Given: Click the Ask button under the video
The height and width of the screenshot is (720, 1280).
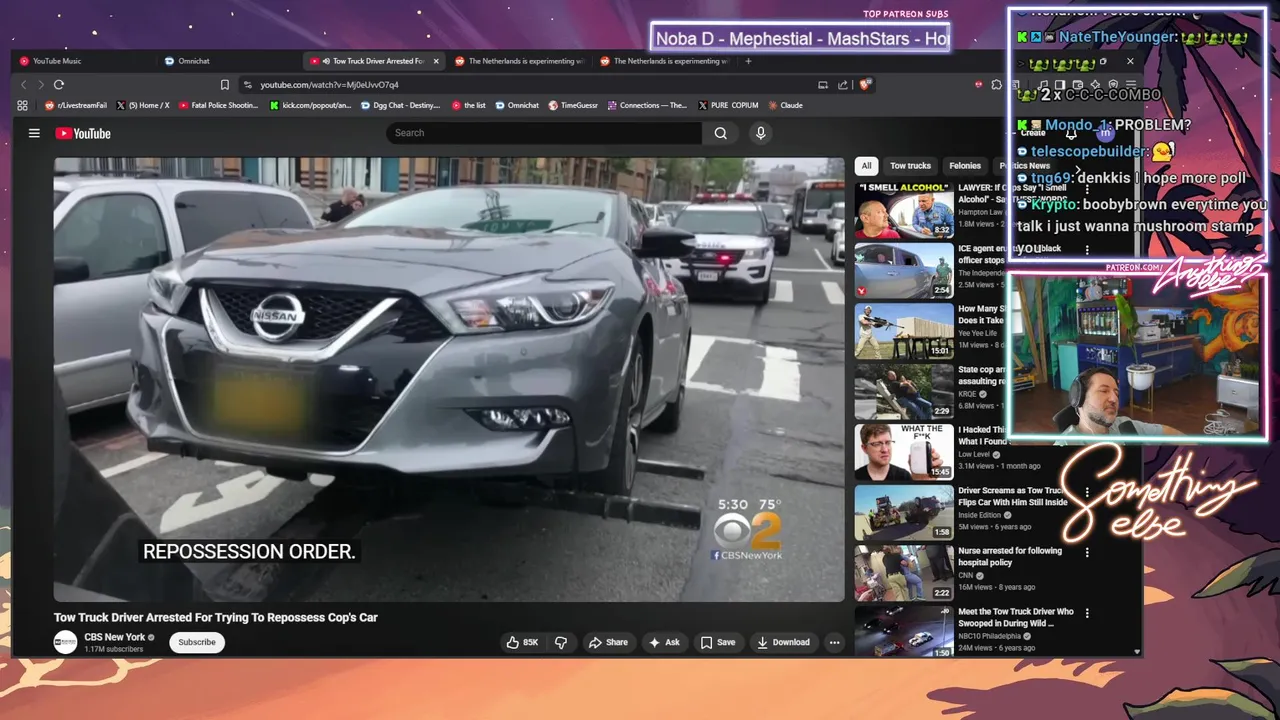Looking at the screenshot, I should point(665,642).
